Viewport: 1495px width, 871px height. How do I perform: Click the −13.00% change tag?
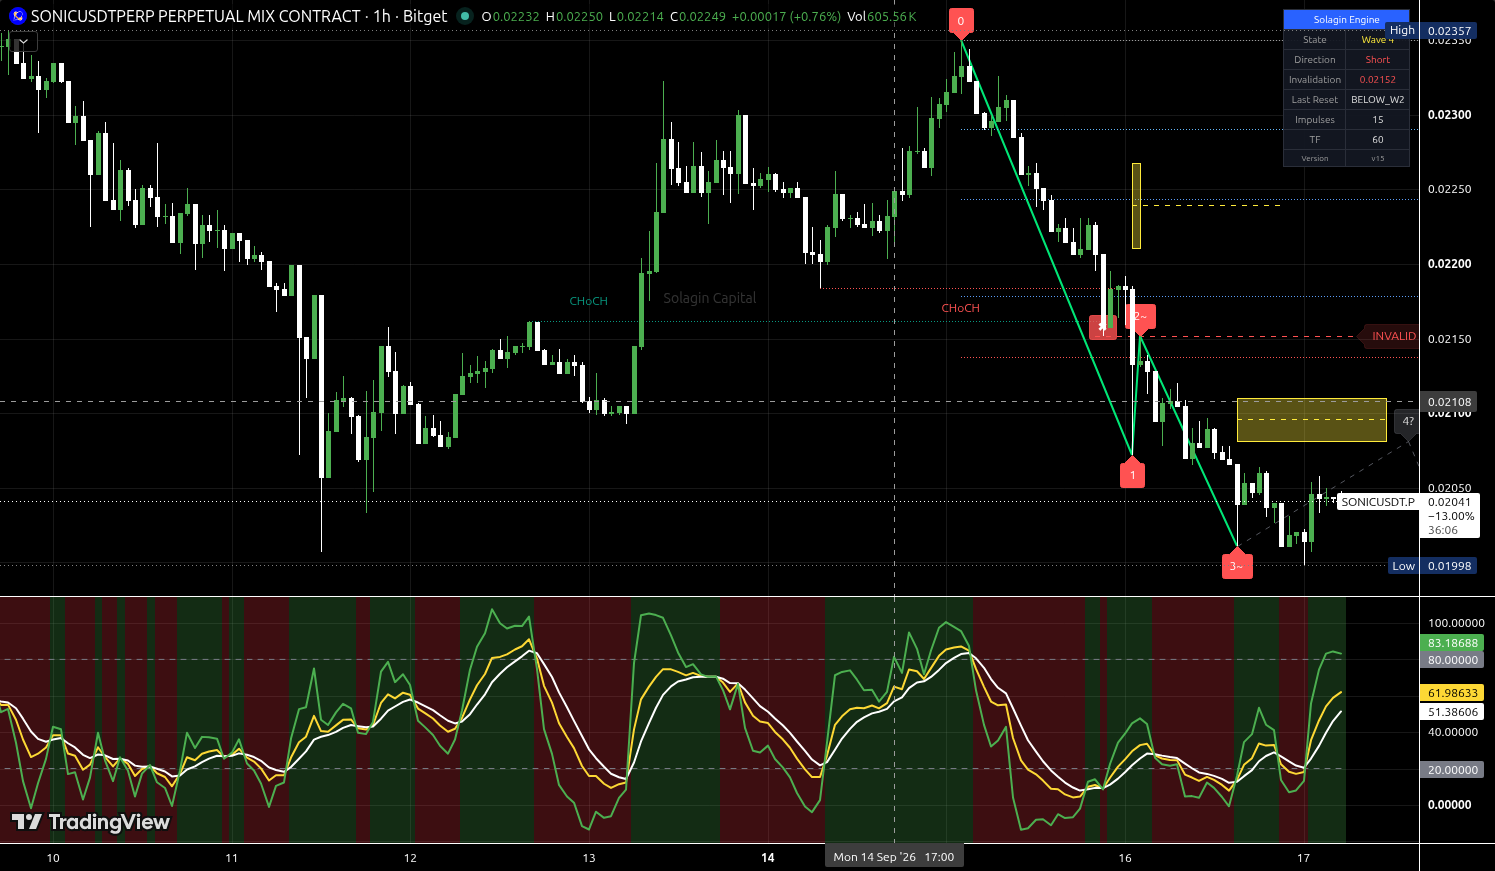[x=1449, y=516]
